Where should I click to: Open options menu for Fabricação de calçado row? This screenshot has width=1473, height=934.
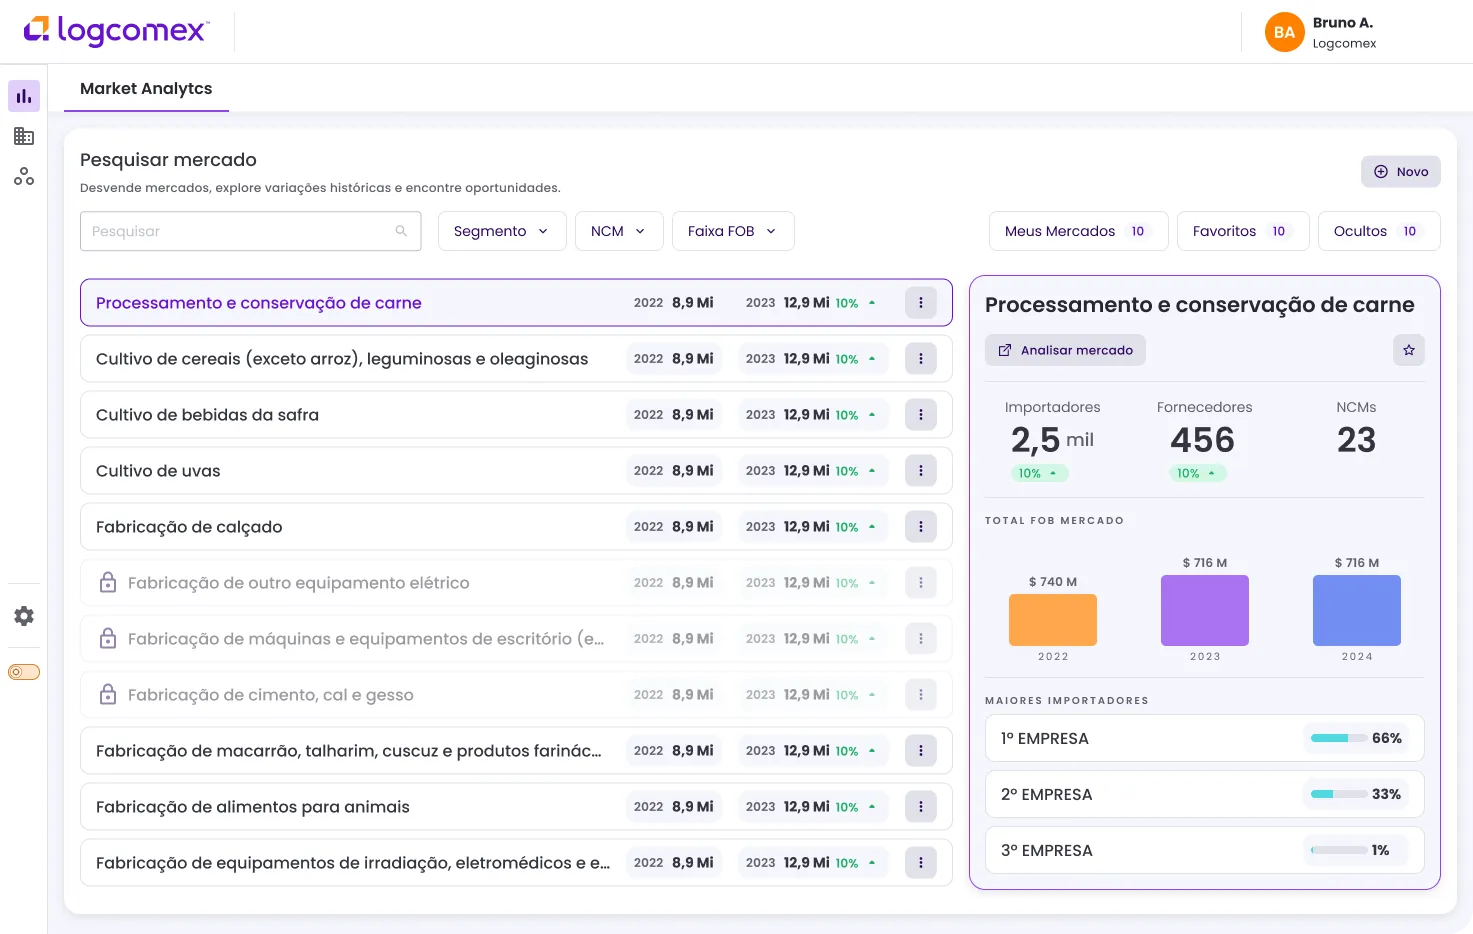tap(921, 527)
